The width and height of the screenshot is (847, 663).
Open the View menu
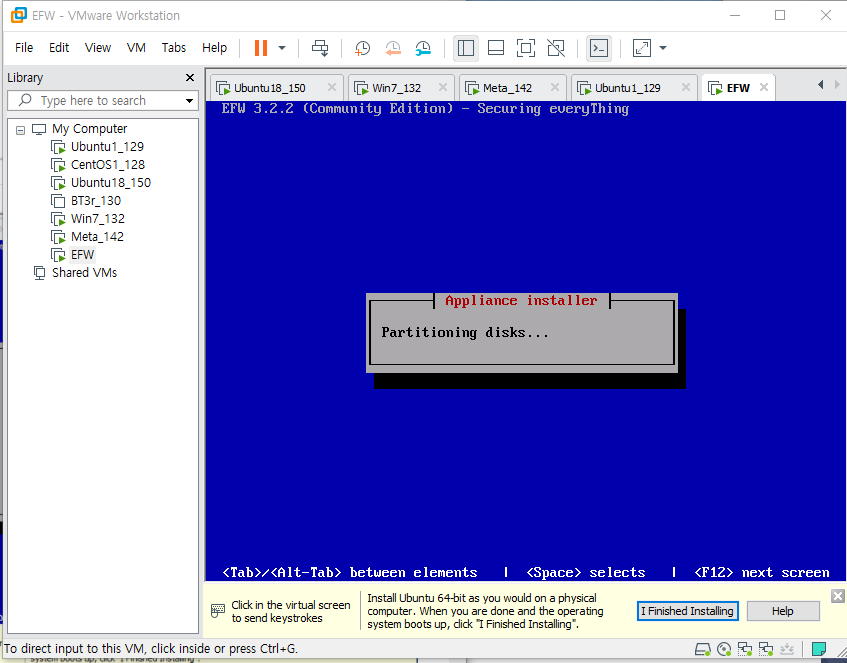point(98,48)
